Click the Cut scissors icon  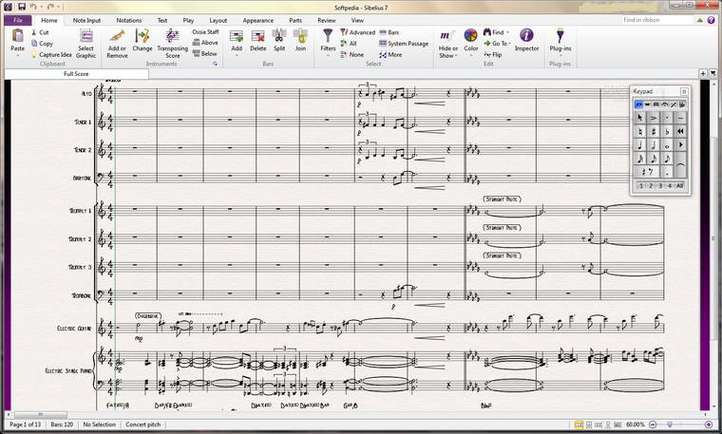(34, 32)
